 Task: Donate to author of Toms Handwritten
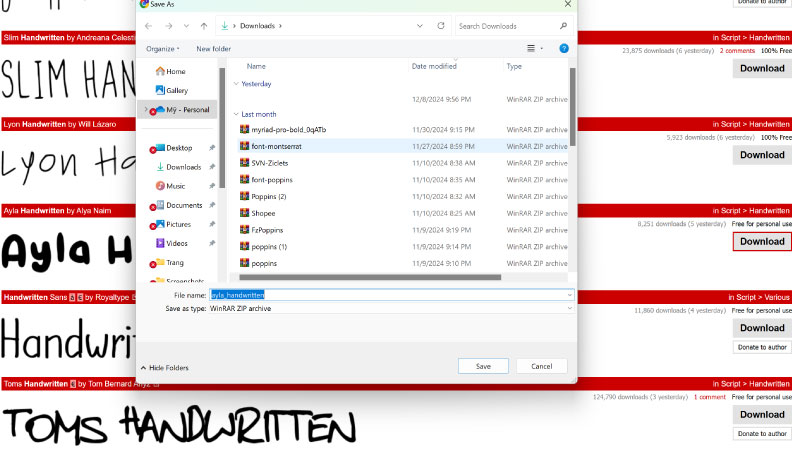click(762, 434)
